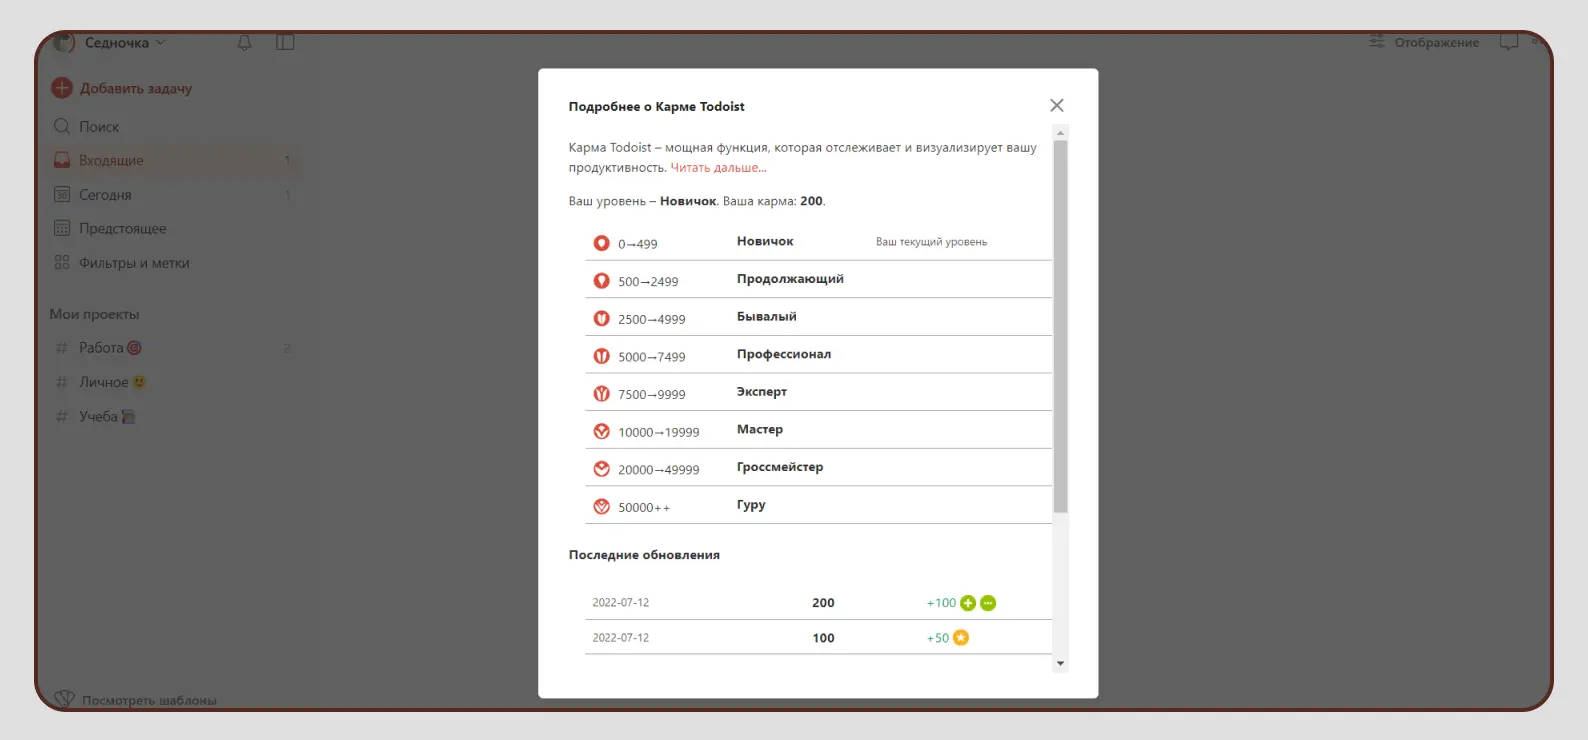Open the 'Читать дальше…' link
This screenshot has height=740, width=1588.
(718, 168)
